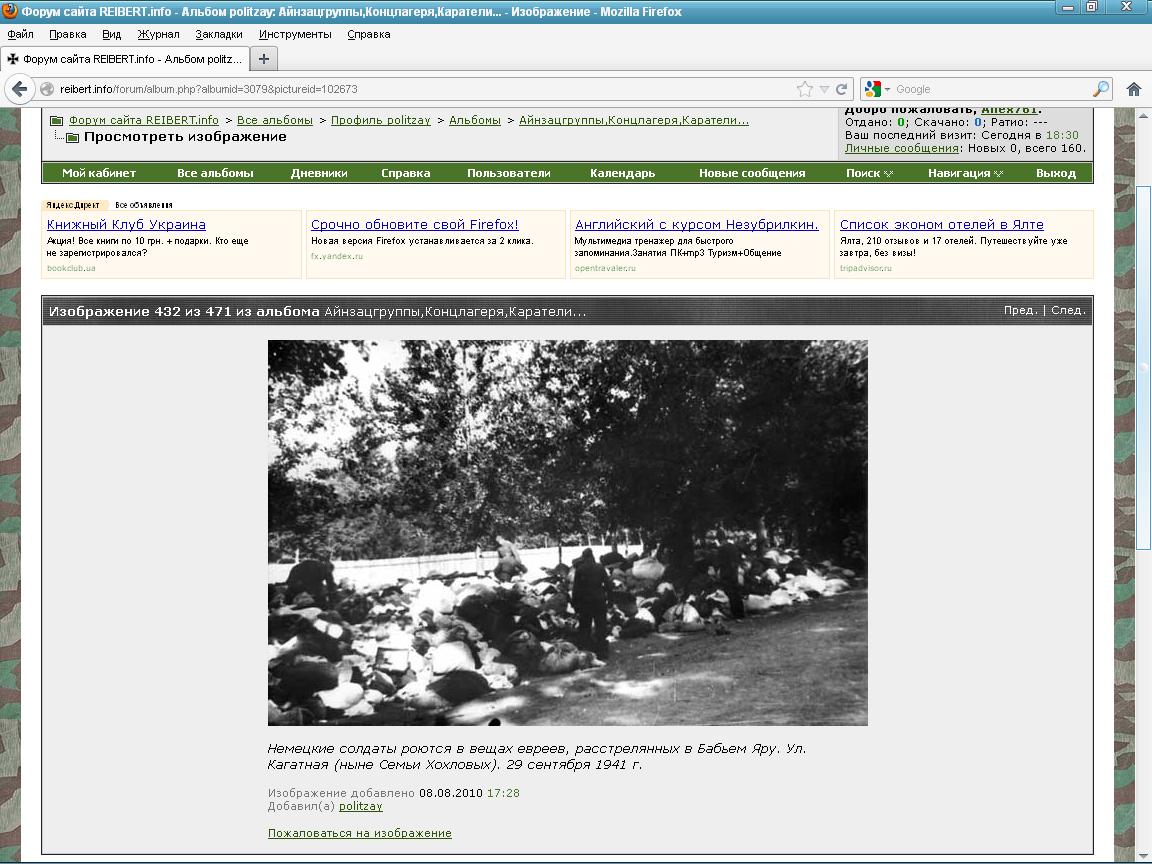Go back with the browser back arrow
Image resolution: width=1152 pixels, height=864 pixels.
pos(19,89)
